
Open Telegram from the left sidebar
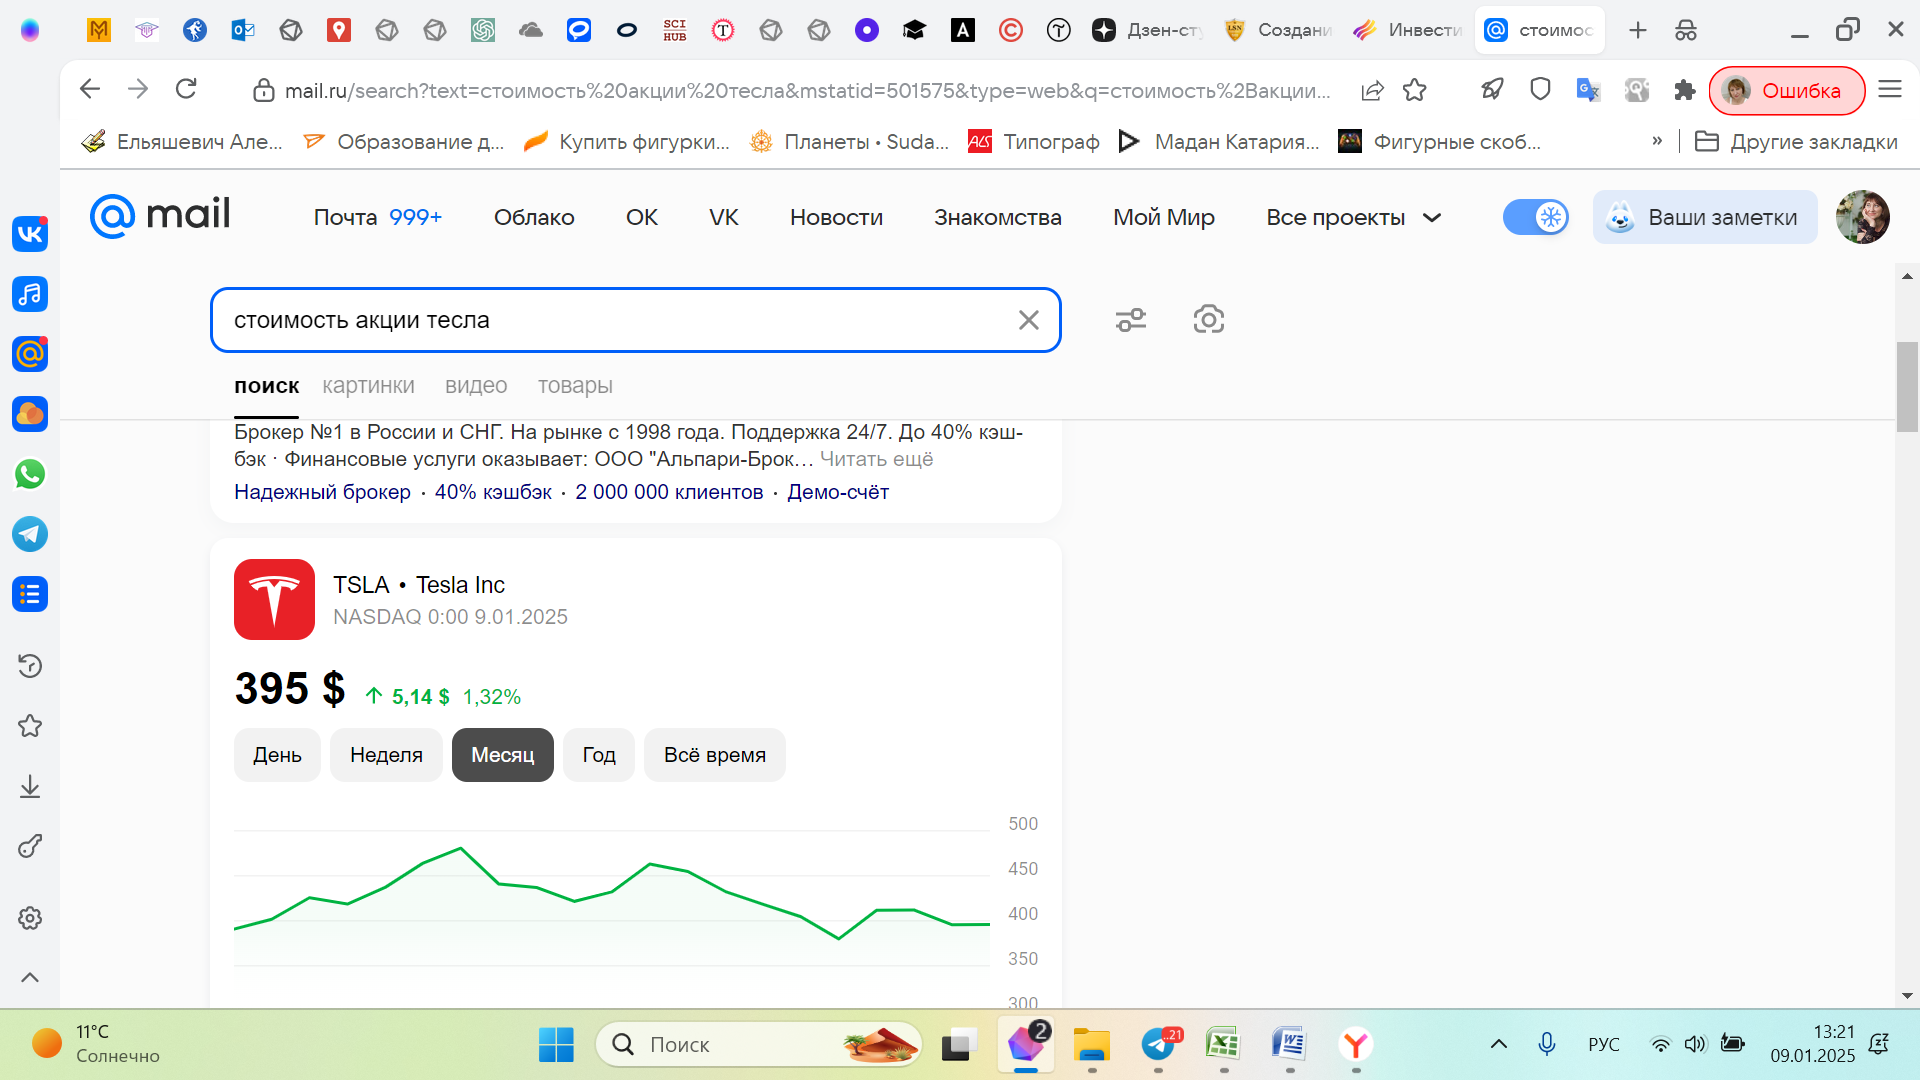pos(29,535)
